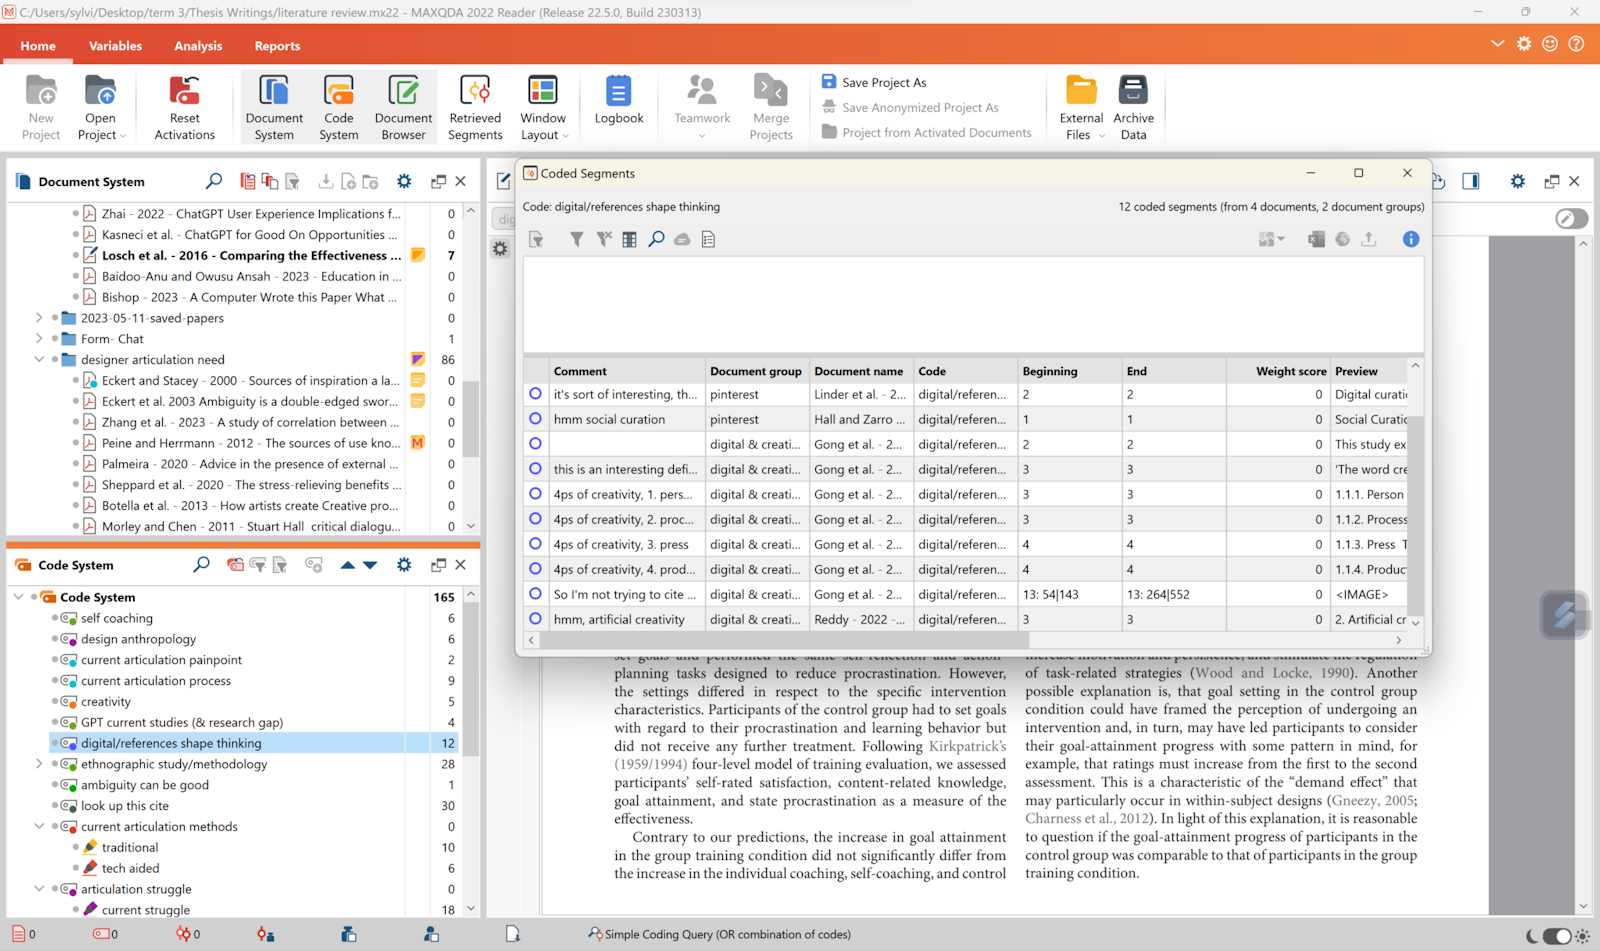Sort table by the 'Document name' column header
Viewport: 1600px width, 951px height.
(858, 371)
